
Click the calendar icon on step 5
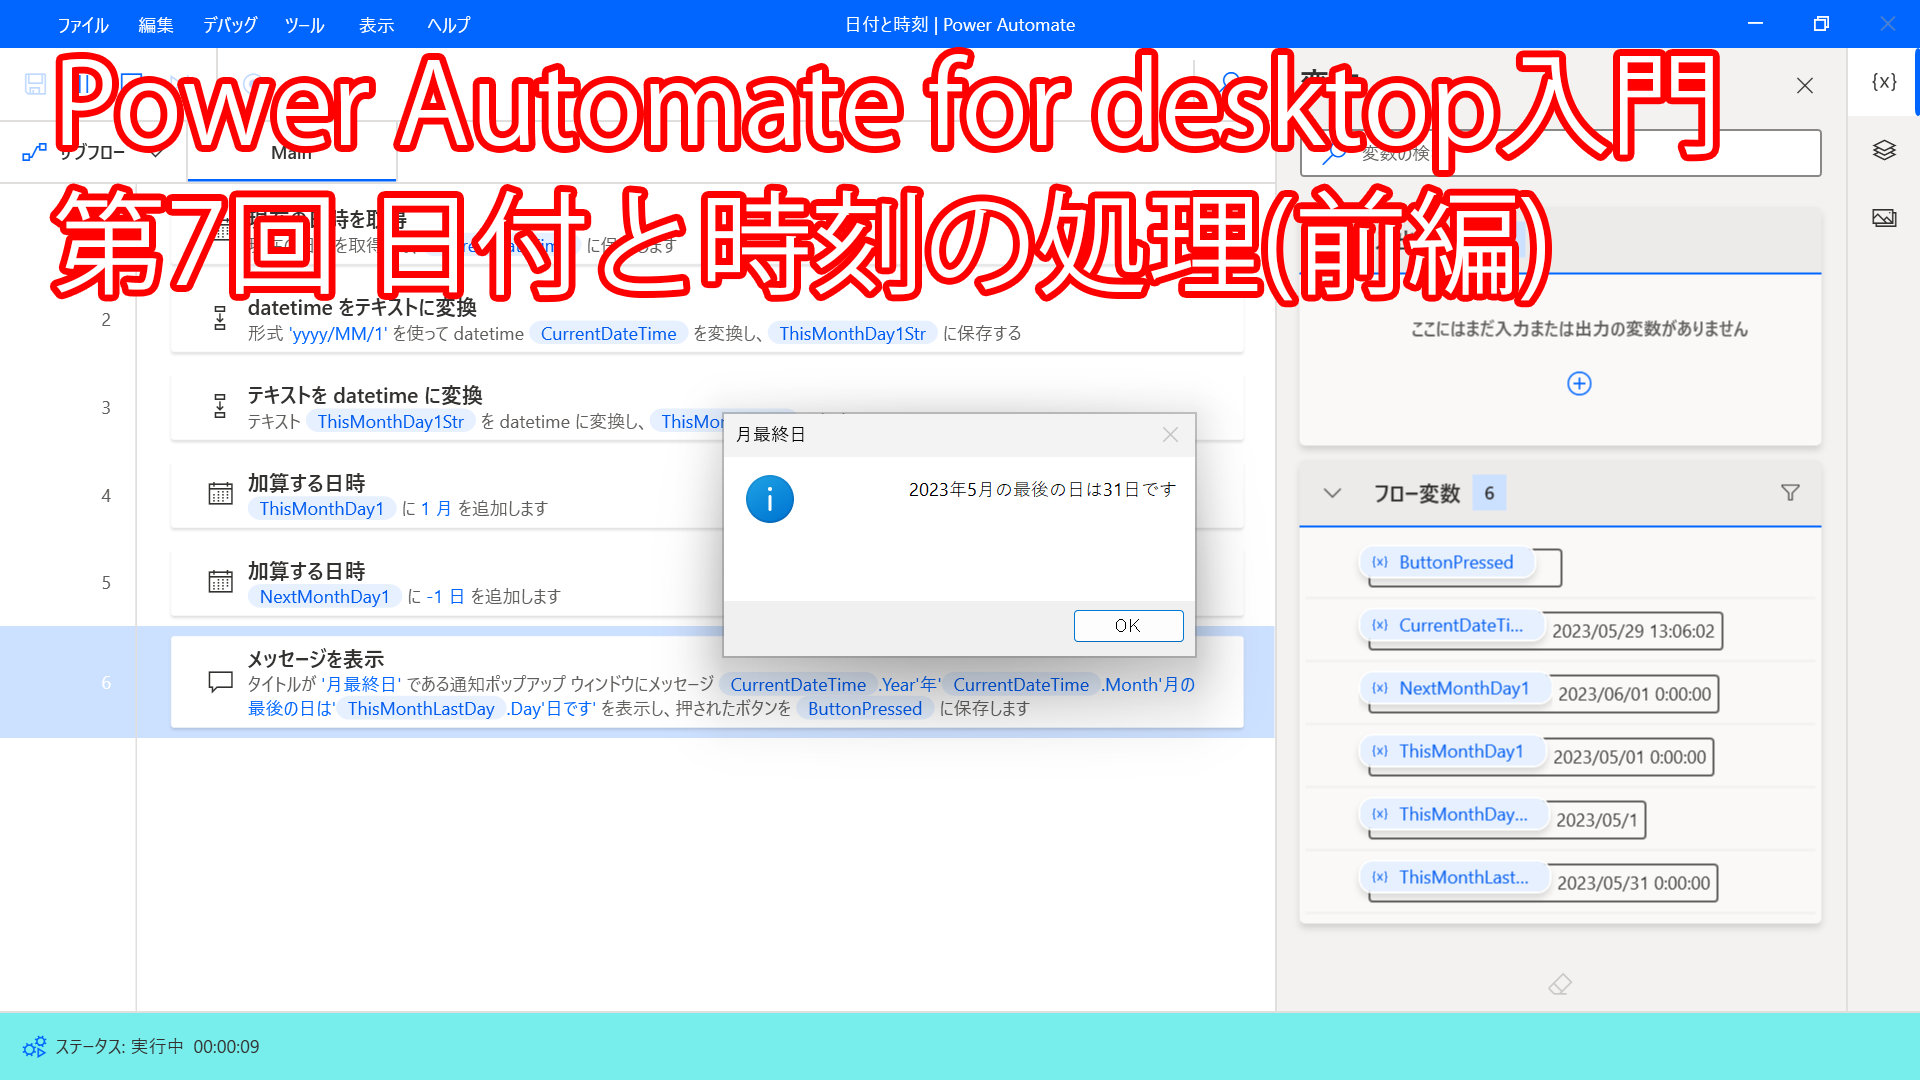(x=220, y=582)
